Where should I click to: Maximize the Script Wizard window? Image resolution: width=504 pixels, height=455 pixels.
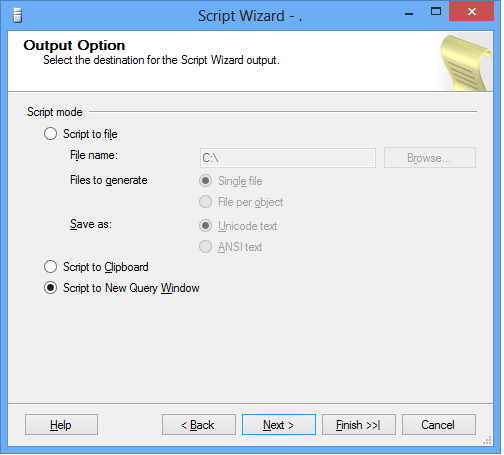[436, 12]
